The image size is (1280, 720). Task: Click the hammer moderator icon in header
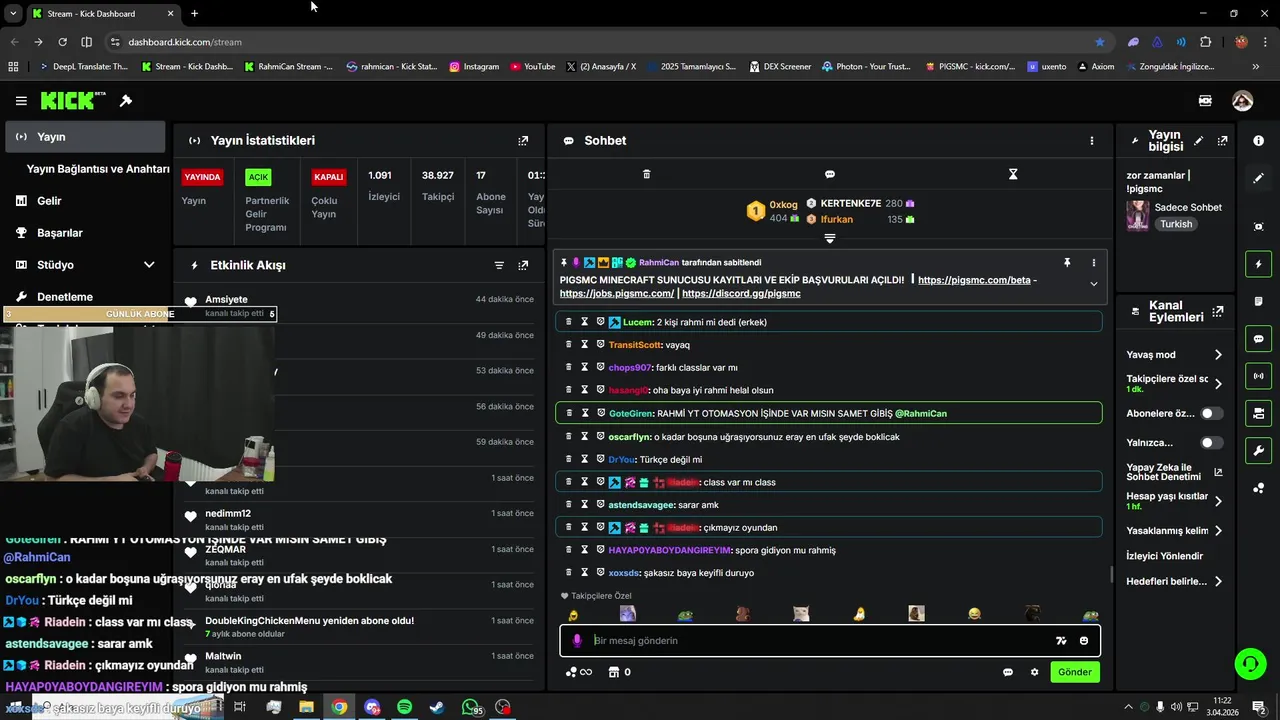[x=126, y=101]
